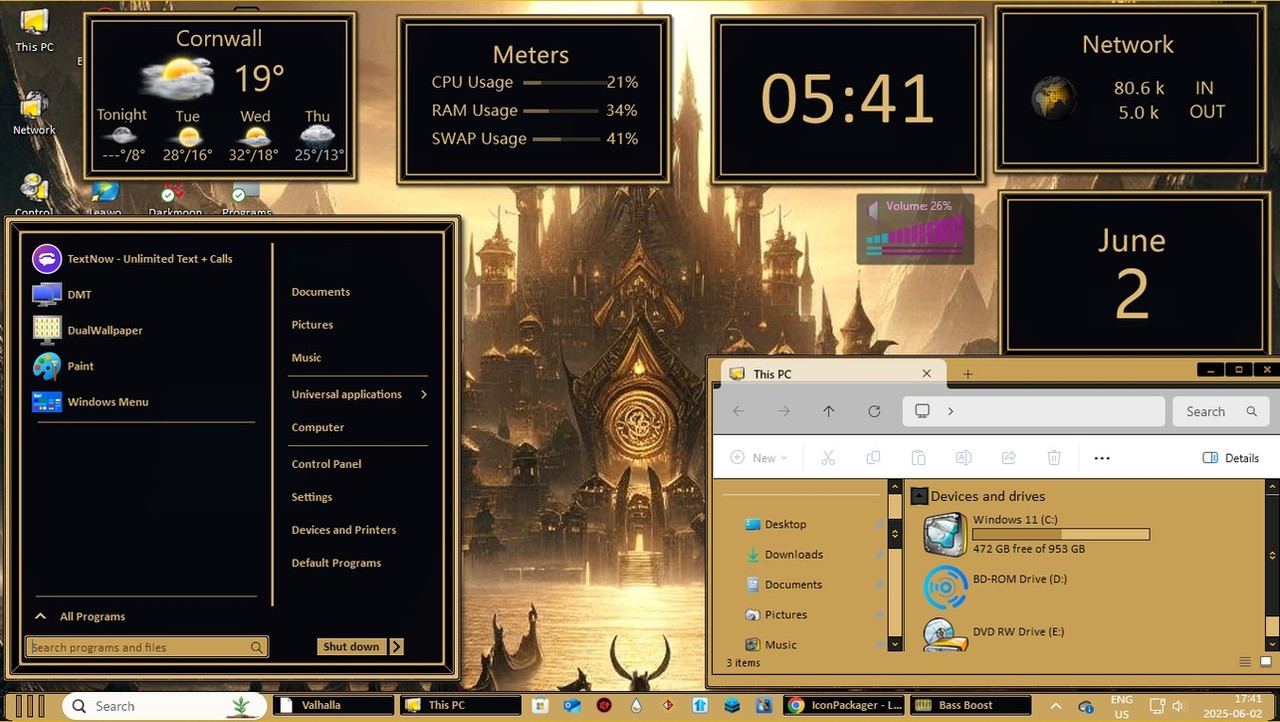1280x722 pixels.
Task: Expand All Programs list
Action: click(x=80, y=617)
